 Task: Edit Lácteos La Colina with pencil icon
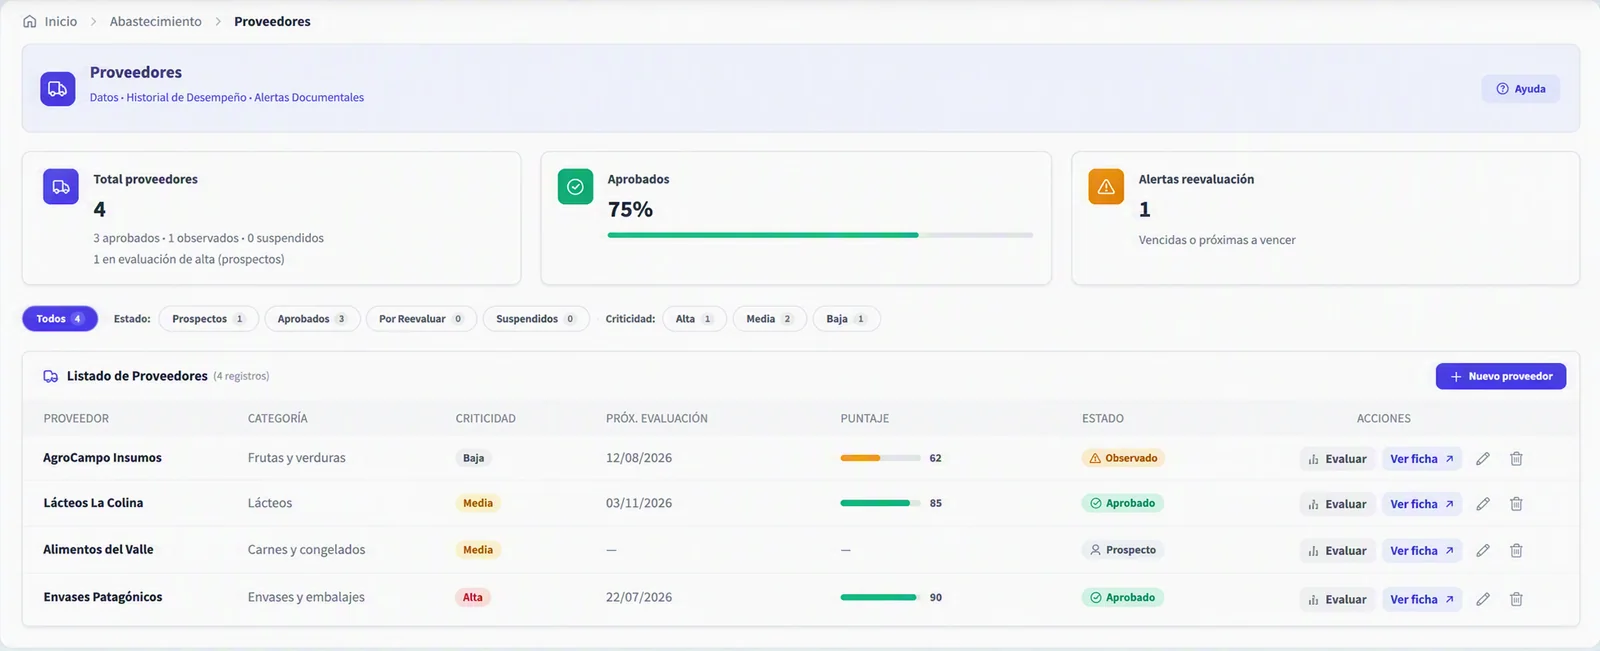[x=1483, y=504]
